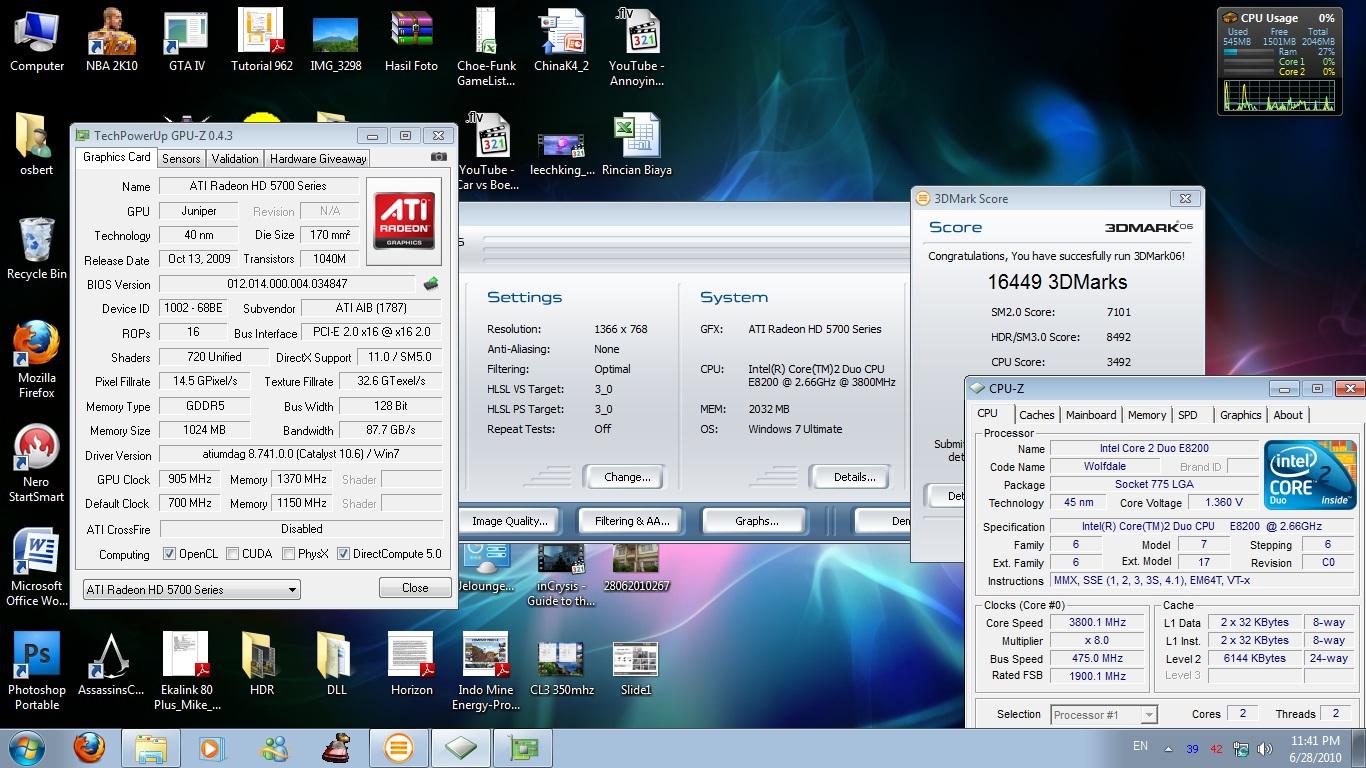Image resolution: width=1366 pixels, height=768 pixels.
Task: Open the Ekalink 80 Plus PDF
Action: point(186,671)
